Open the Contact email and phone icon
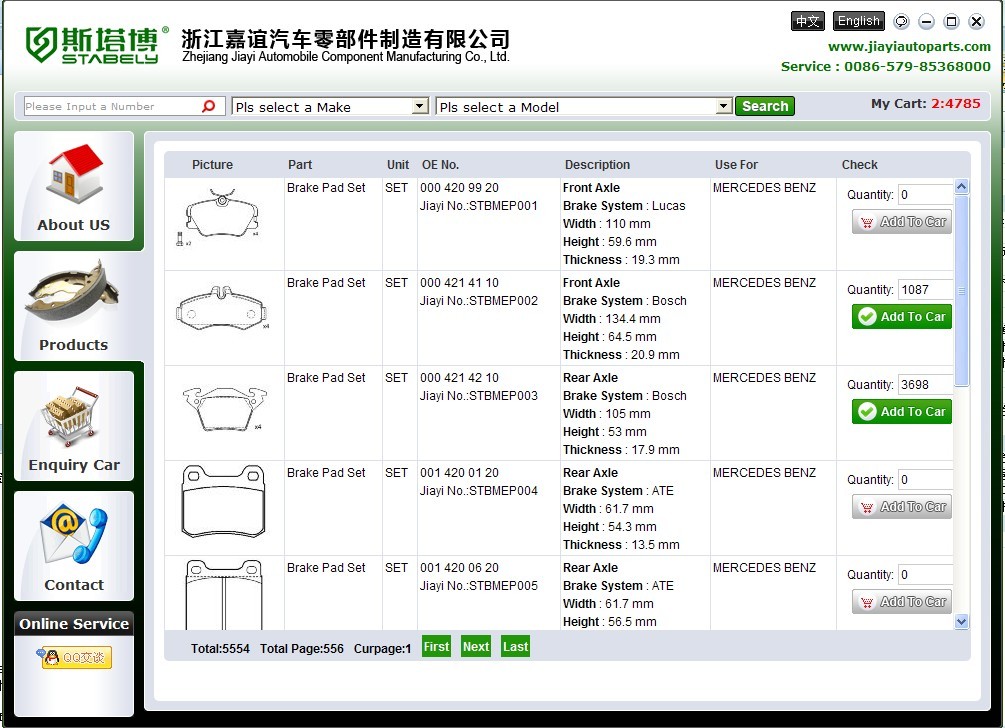Screen dimensions: 1005x728 pos(73,534)
